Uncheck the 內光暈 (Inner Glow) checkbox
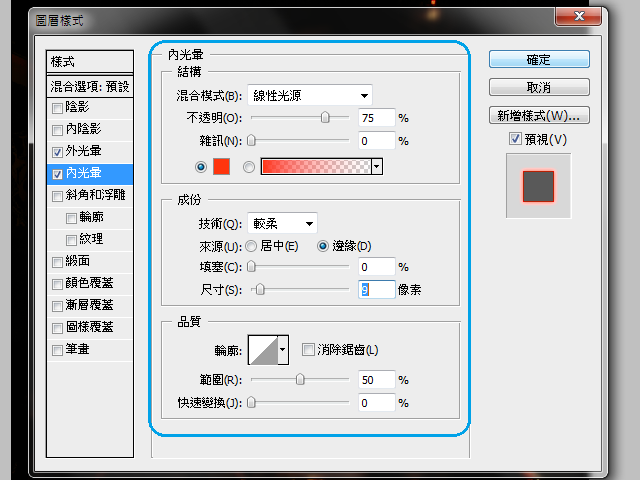Image resolution: width=640 pixels, height=480 pixels. [x=57, y=174]
